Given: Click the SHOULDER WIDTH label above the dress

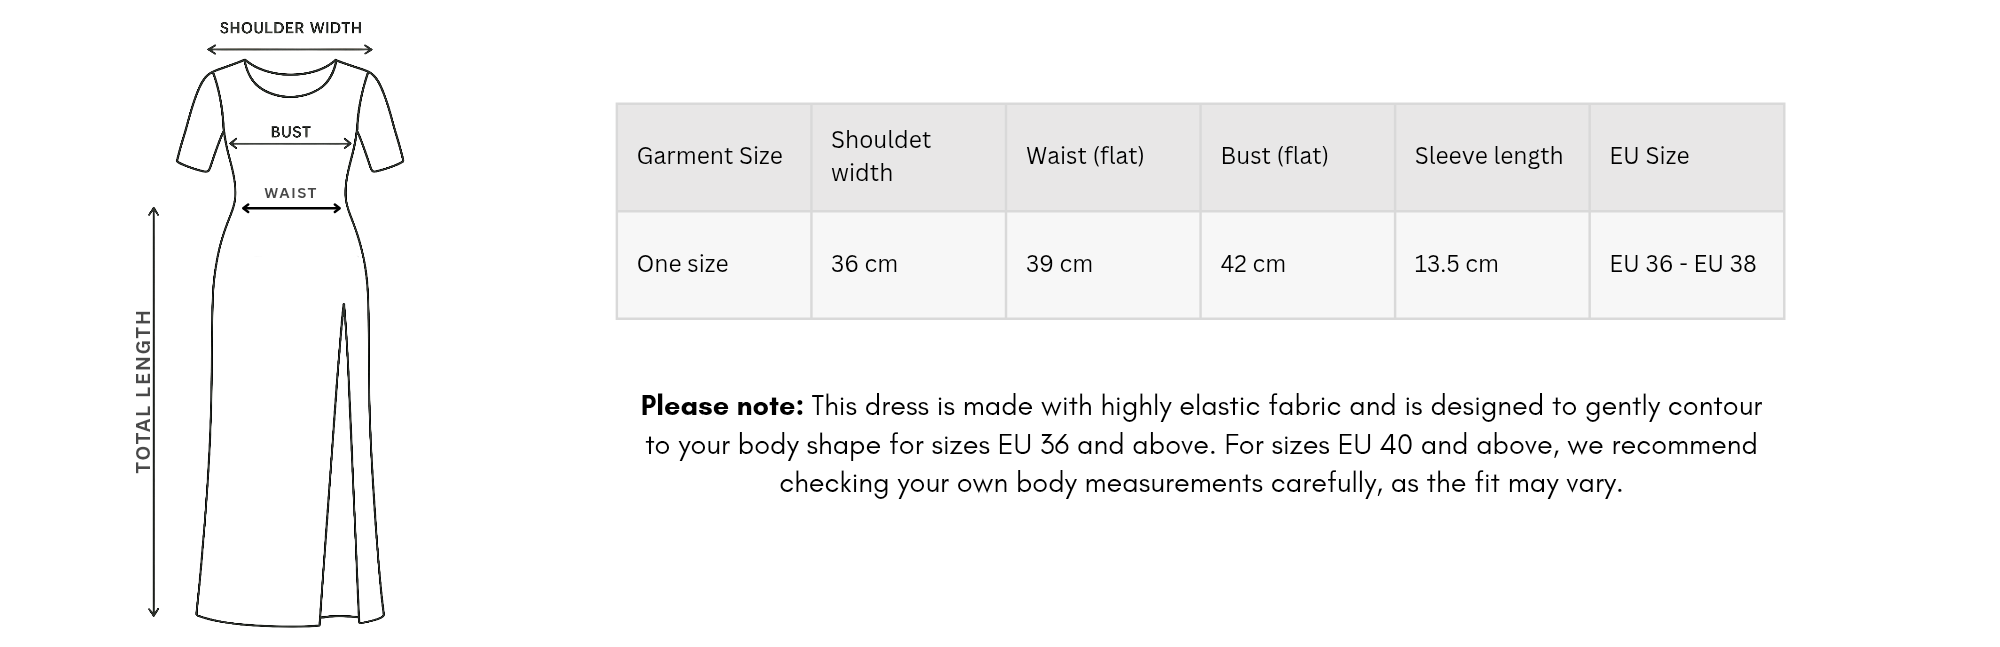Looking at the screenshot, I should click(290, 28).
